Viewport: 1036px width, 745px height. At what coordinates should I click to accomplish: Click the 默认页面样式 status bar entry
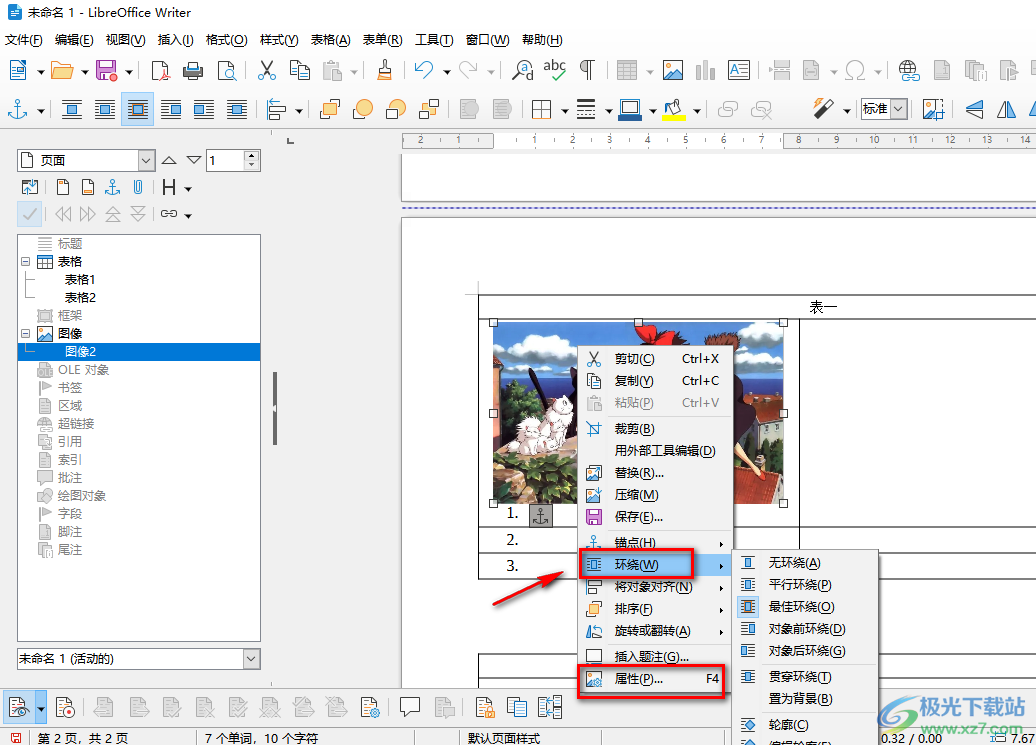504,738
